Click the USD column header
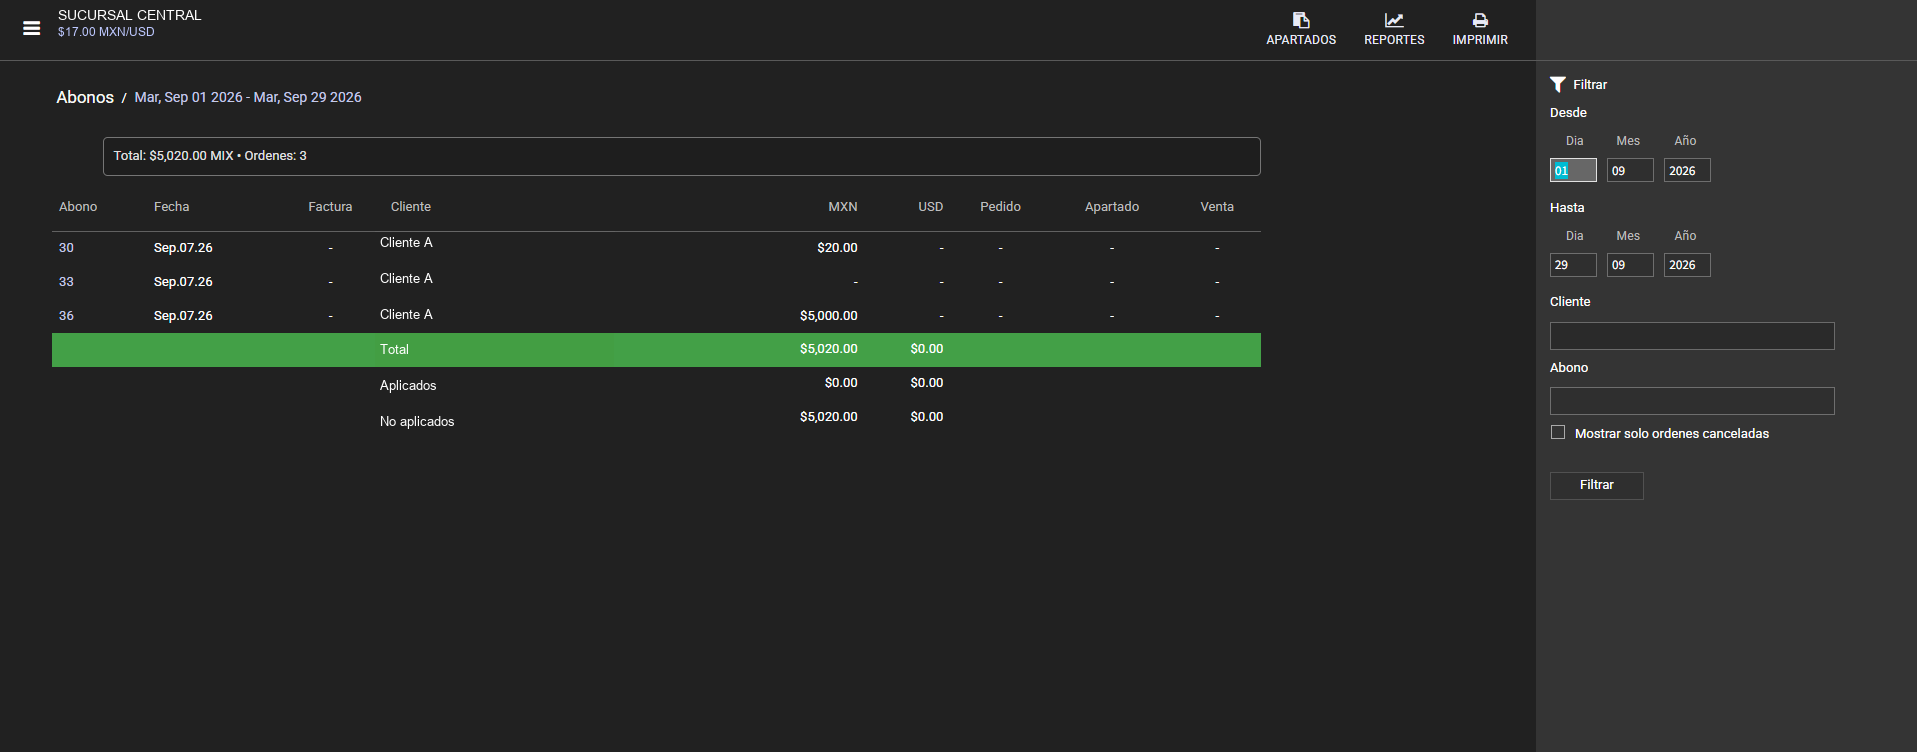Image resolution: width=1917 pixels, height=752 pixels. click(930, 207)
